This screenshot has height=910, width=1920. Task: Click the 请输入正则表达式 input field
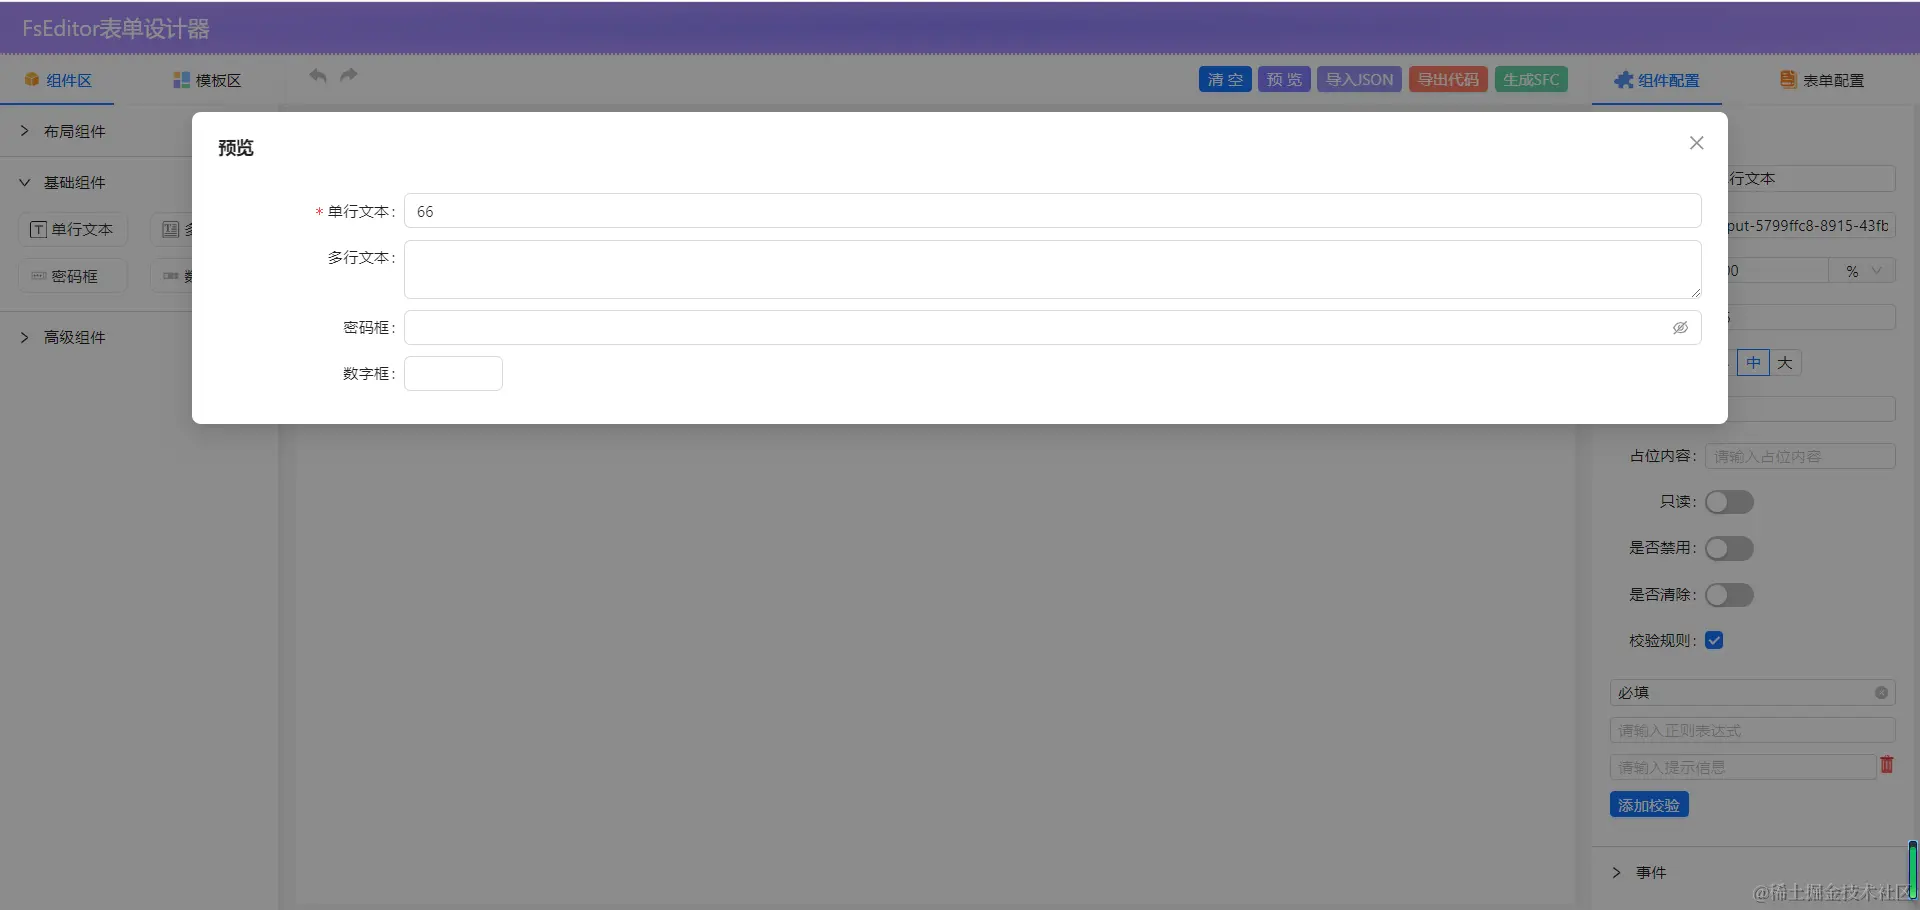[1752, 731]
